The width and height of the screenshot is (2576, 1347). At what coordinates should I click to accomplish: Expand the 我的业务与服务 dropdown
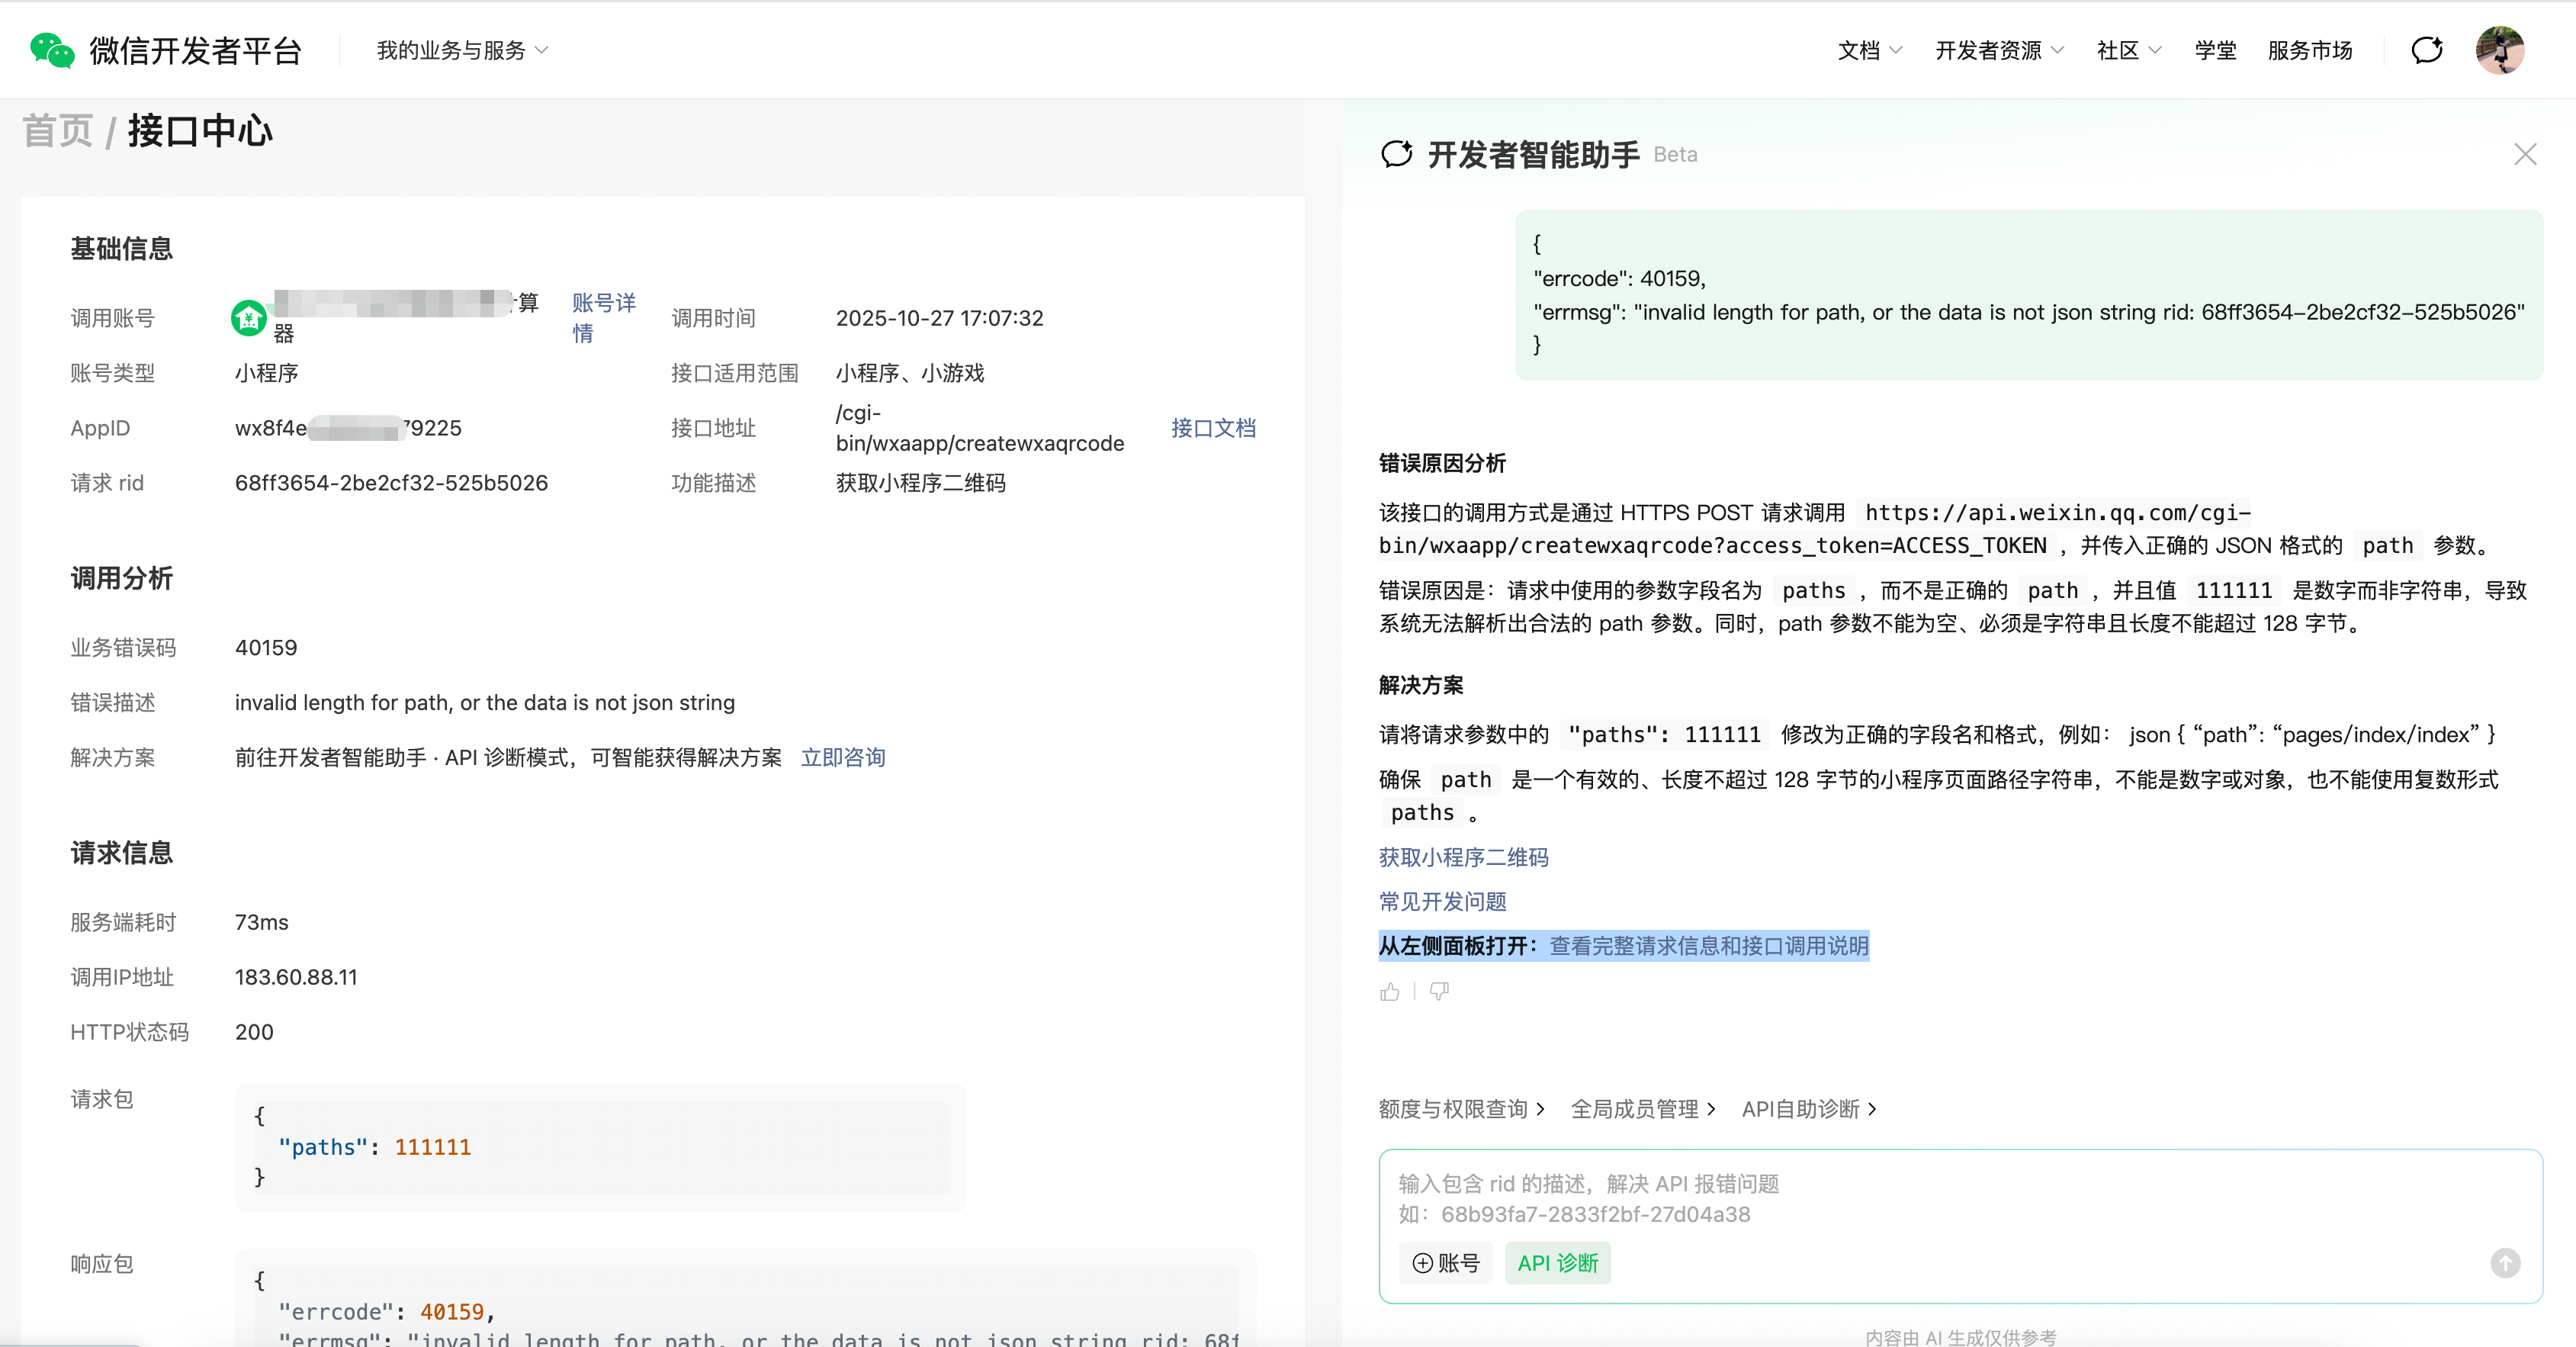(462, 50)
